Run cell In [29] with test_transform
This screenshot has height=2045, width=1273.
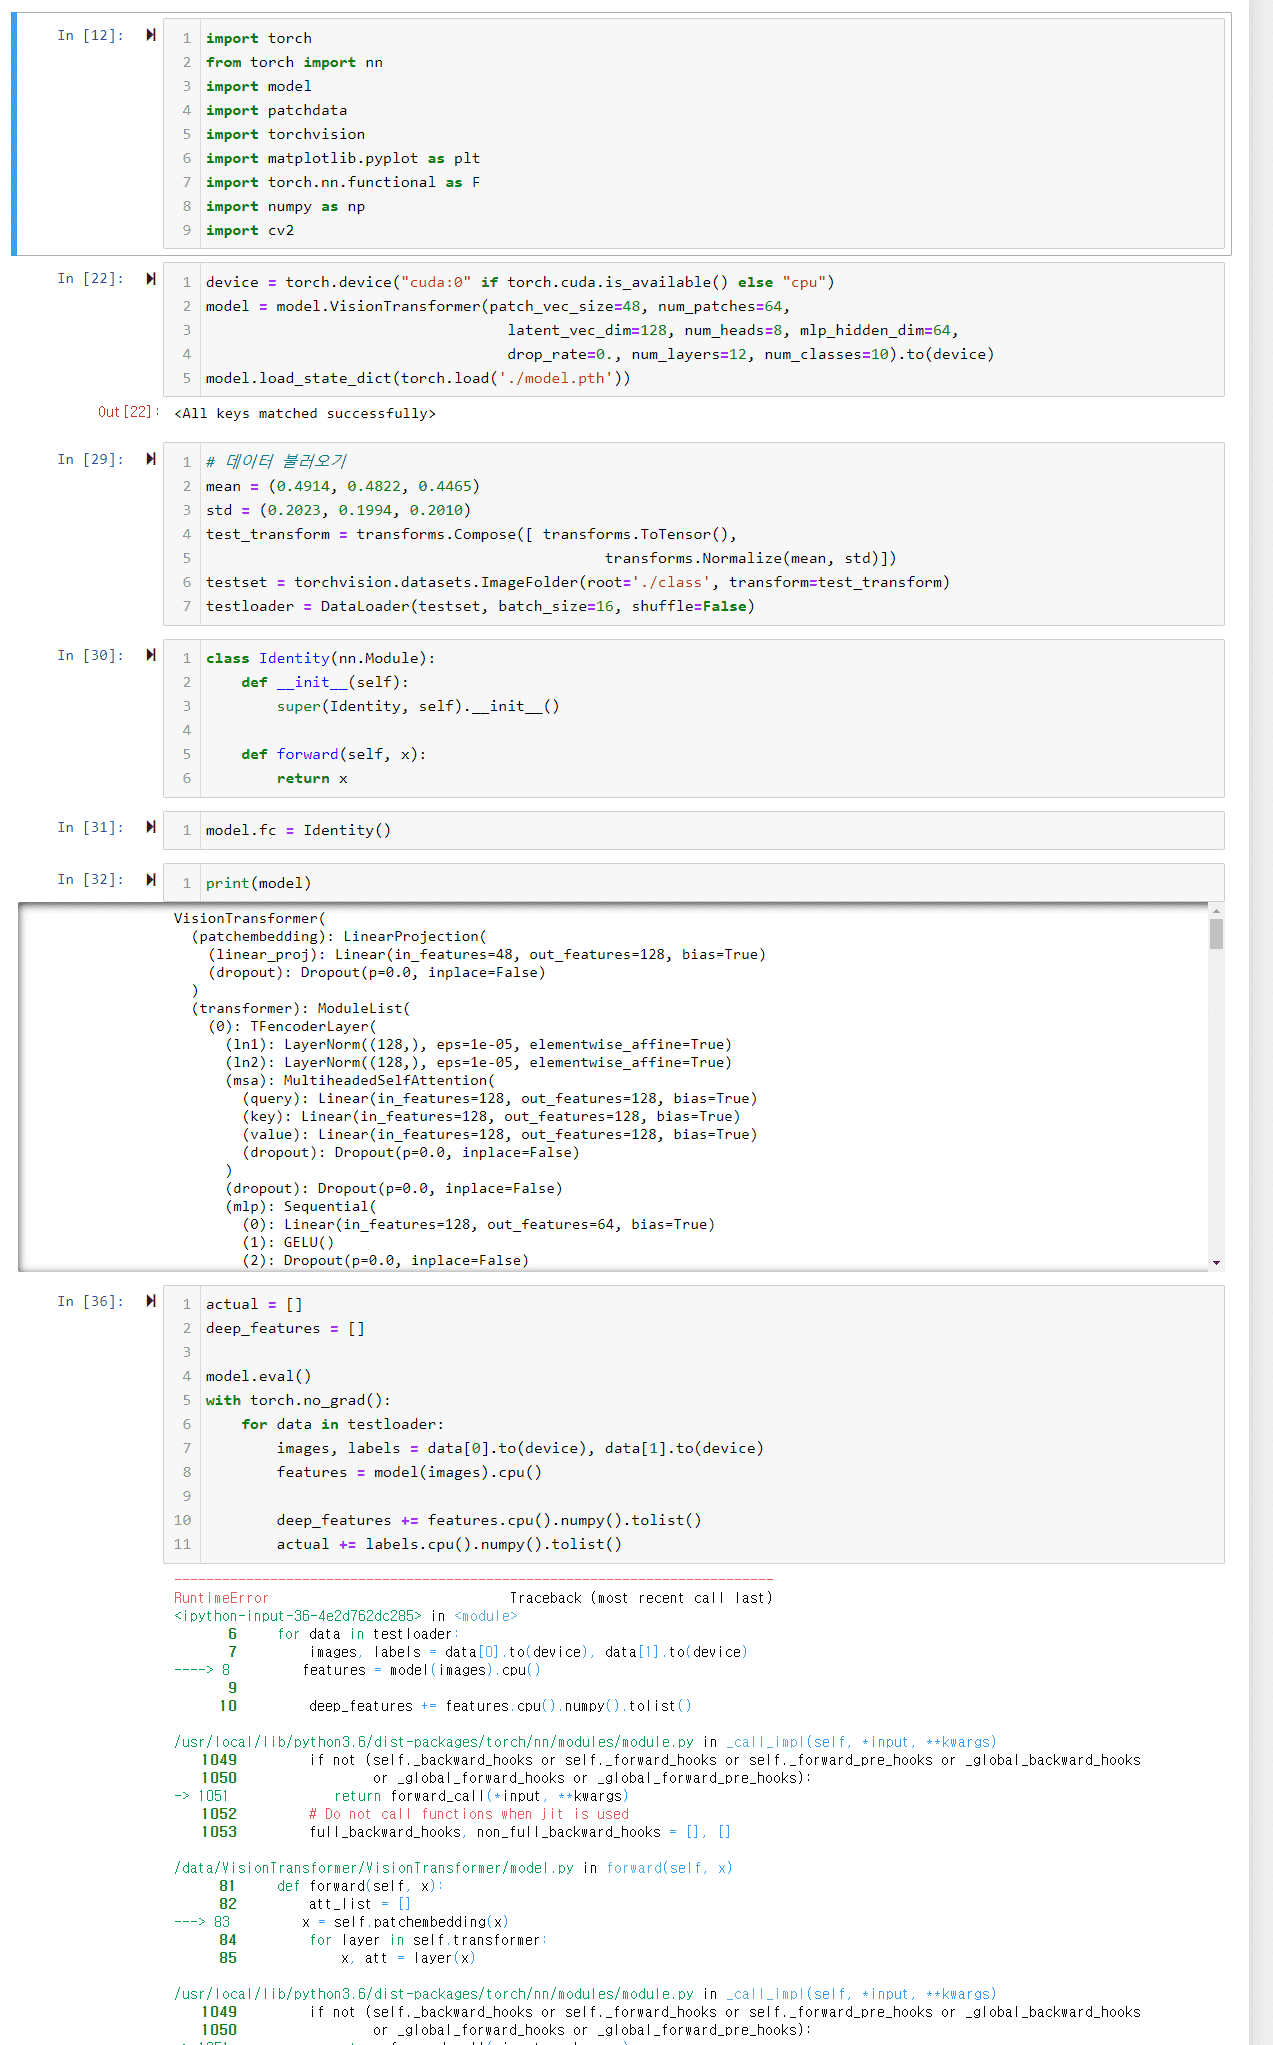coord(151,459)
